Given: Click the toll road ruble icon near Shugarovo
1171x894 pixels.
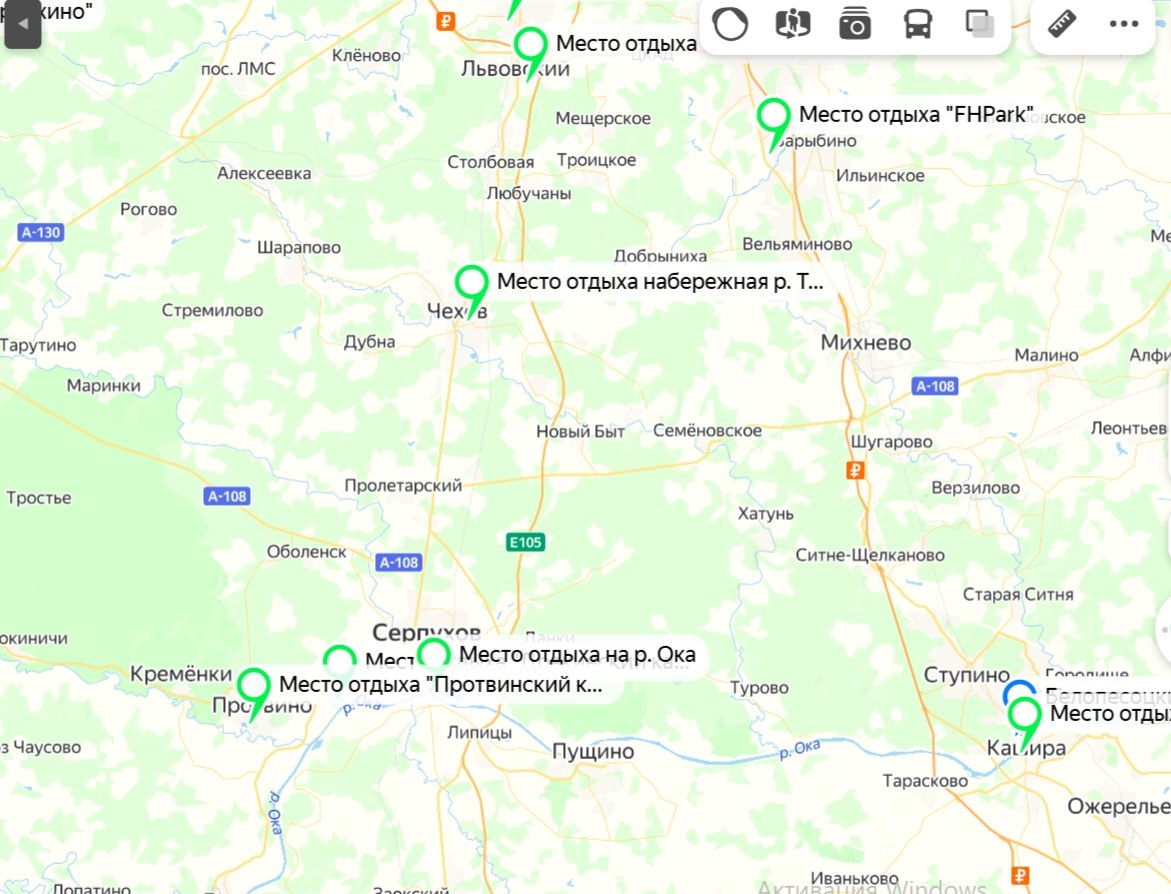Looking at the screenshot, I should pyautogui.click(x=855, y=471).
